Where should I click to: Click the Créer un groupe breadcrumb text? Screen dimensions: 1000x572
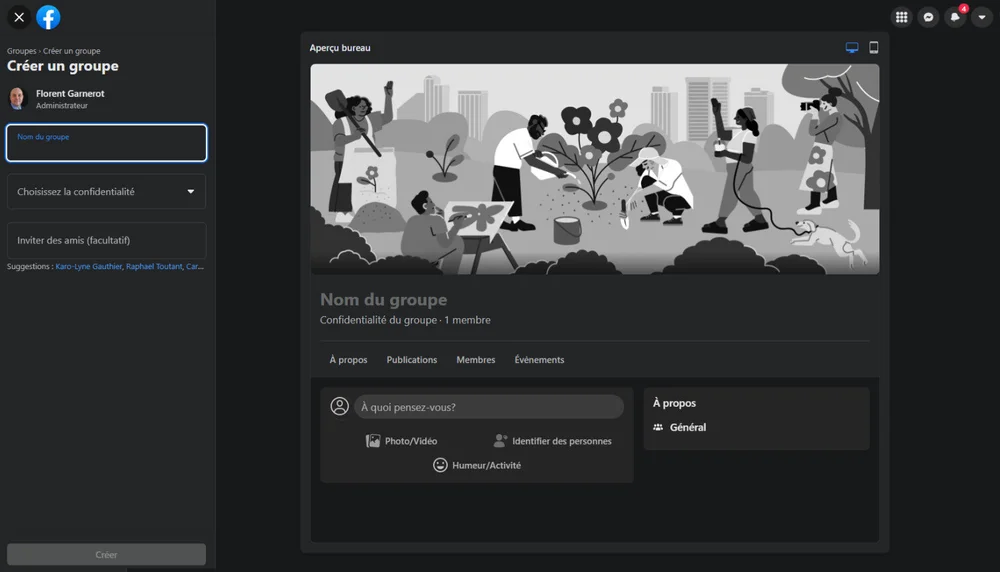click(x=71, y=51)
